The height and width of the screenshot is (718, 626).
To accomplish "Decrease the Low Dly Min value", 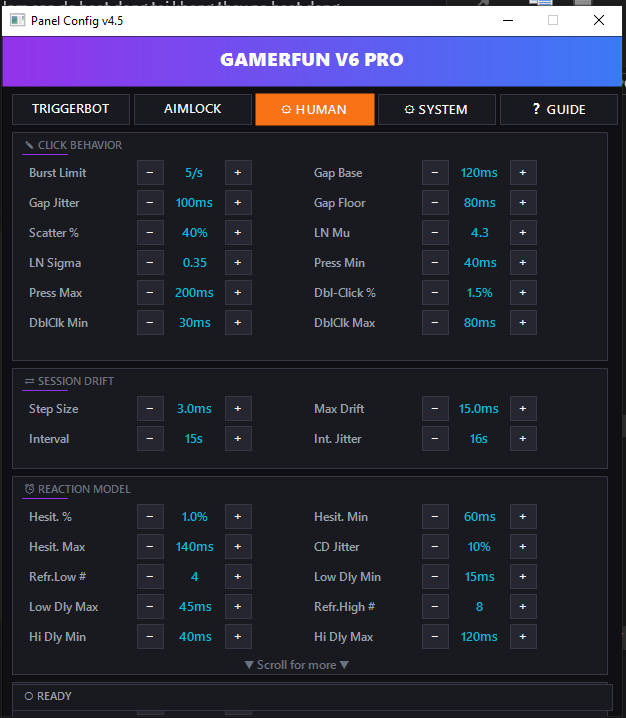I will (x=435, y=577).
